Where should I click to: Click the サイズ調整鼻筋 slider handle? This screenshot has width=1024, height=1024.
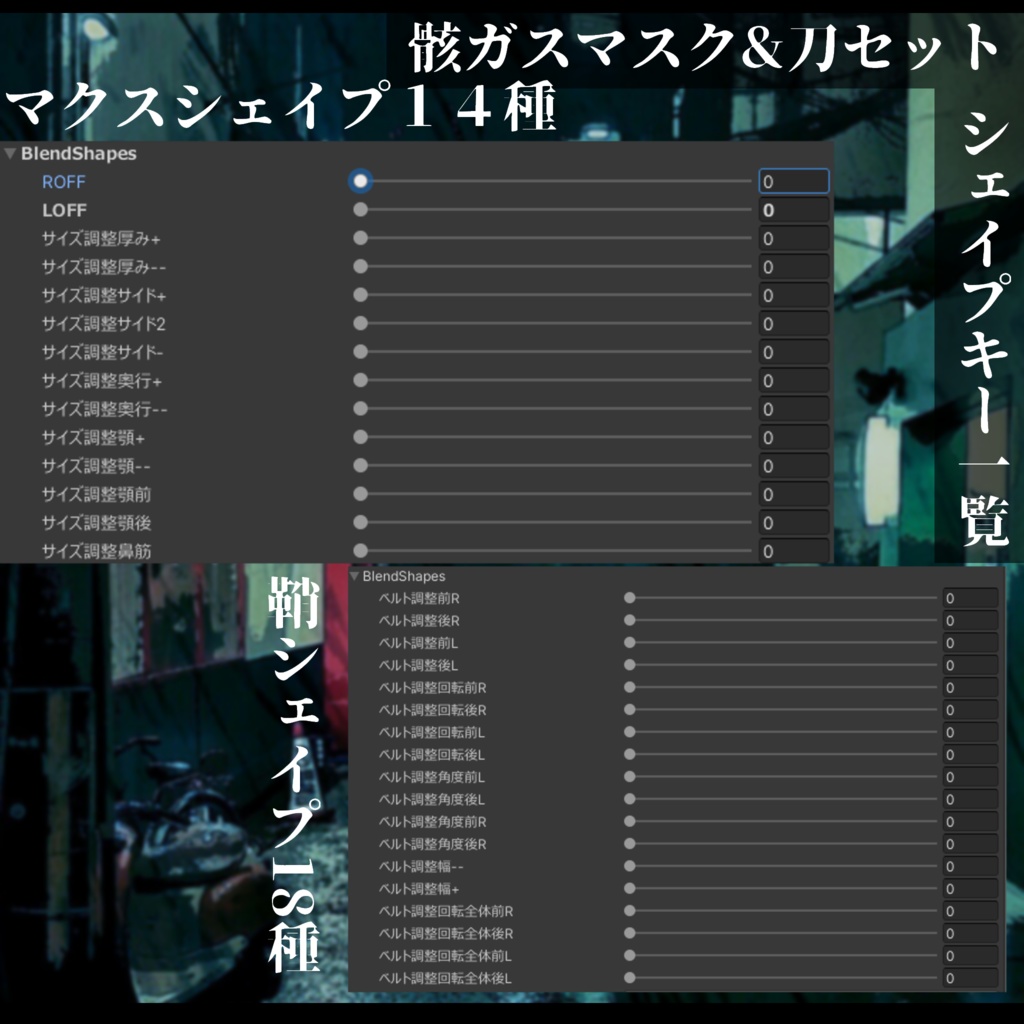[359, 550]
